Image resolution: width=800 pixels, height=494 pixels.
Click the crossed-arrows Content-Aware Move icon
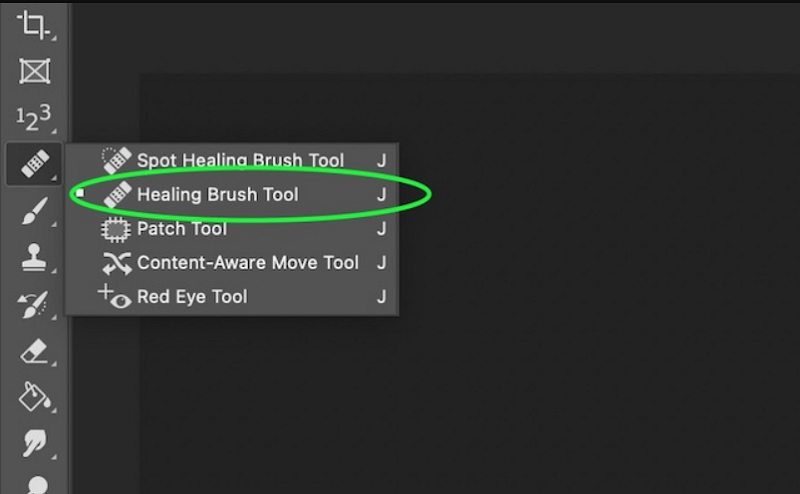tap(117, 263)
